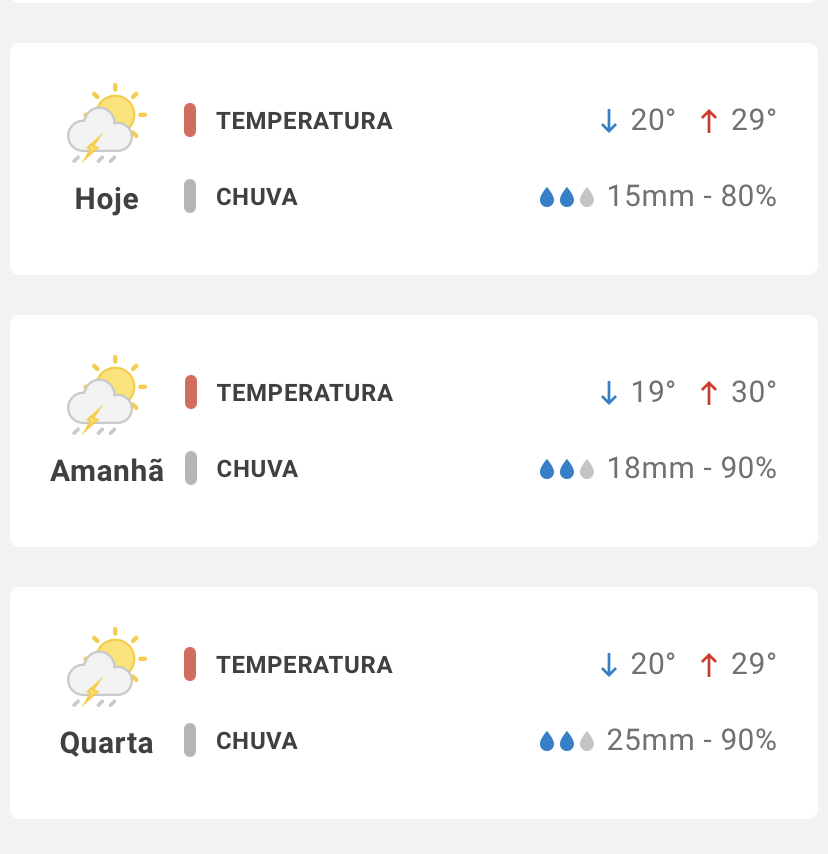Click the 25mm - 90% rain value
Screen dimensions: 828x854
[x=691, y=740]
